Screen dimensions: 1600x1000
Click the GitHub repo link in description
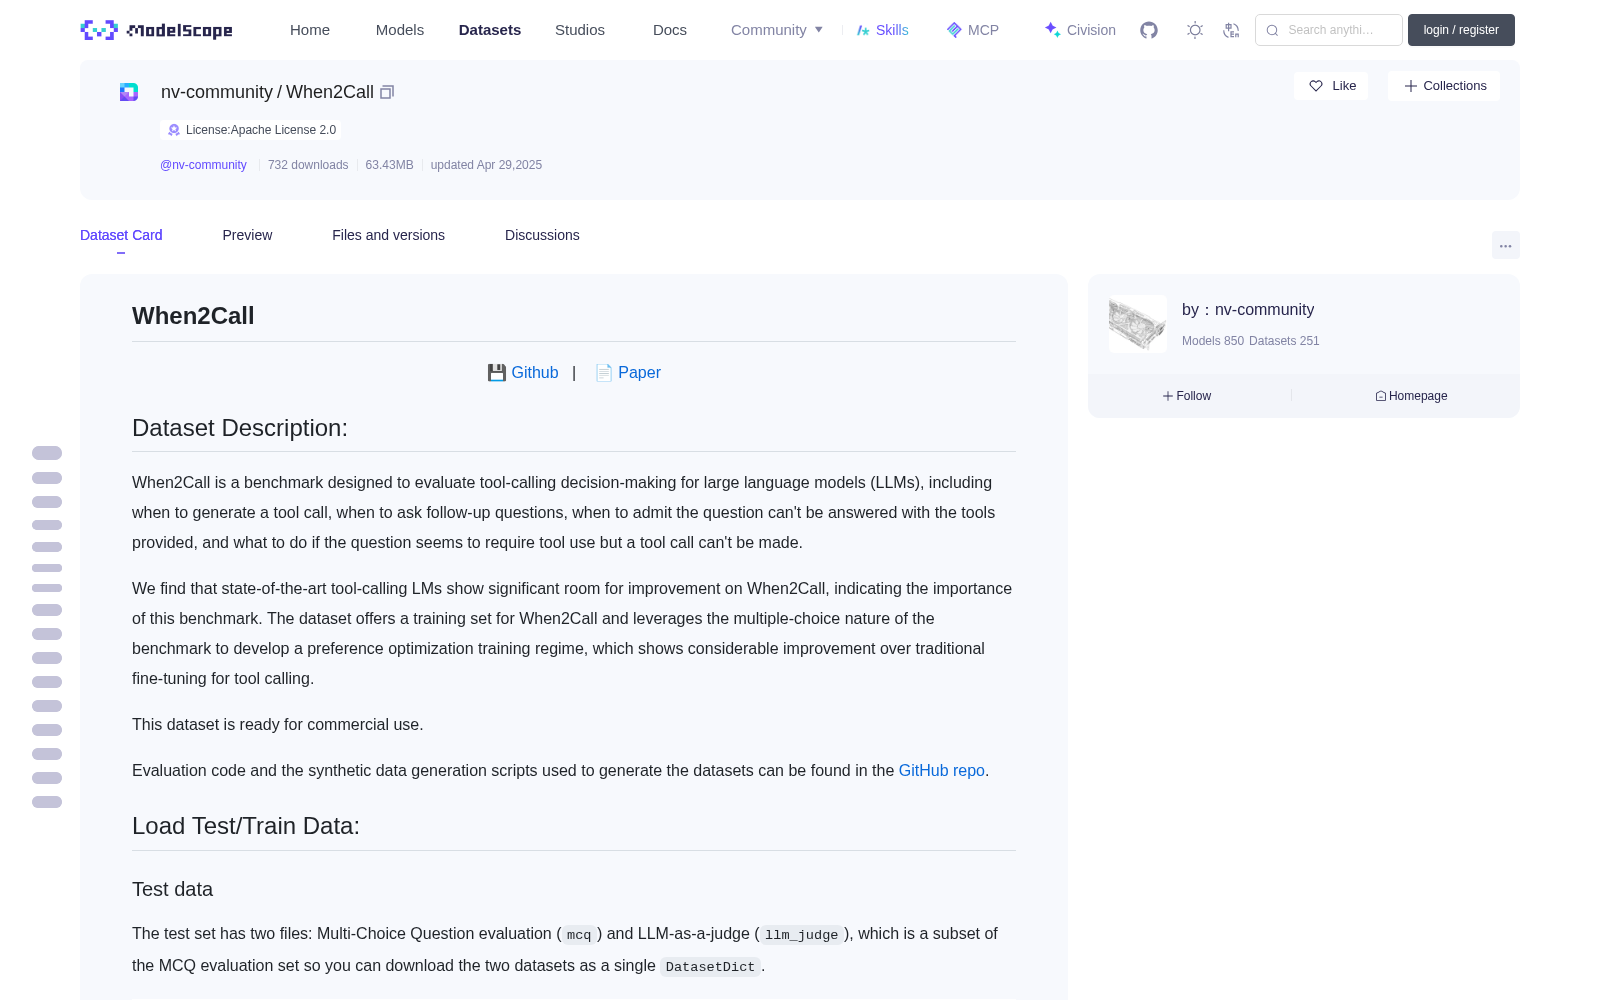pyautogui.click(x=941, y=770)
